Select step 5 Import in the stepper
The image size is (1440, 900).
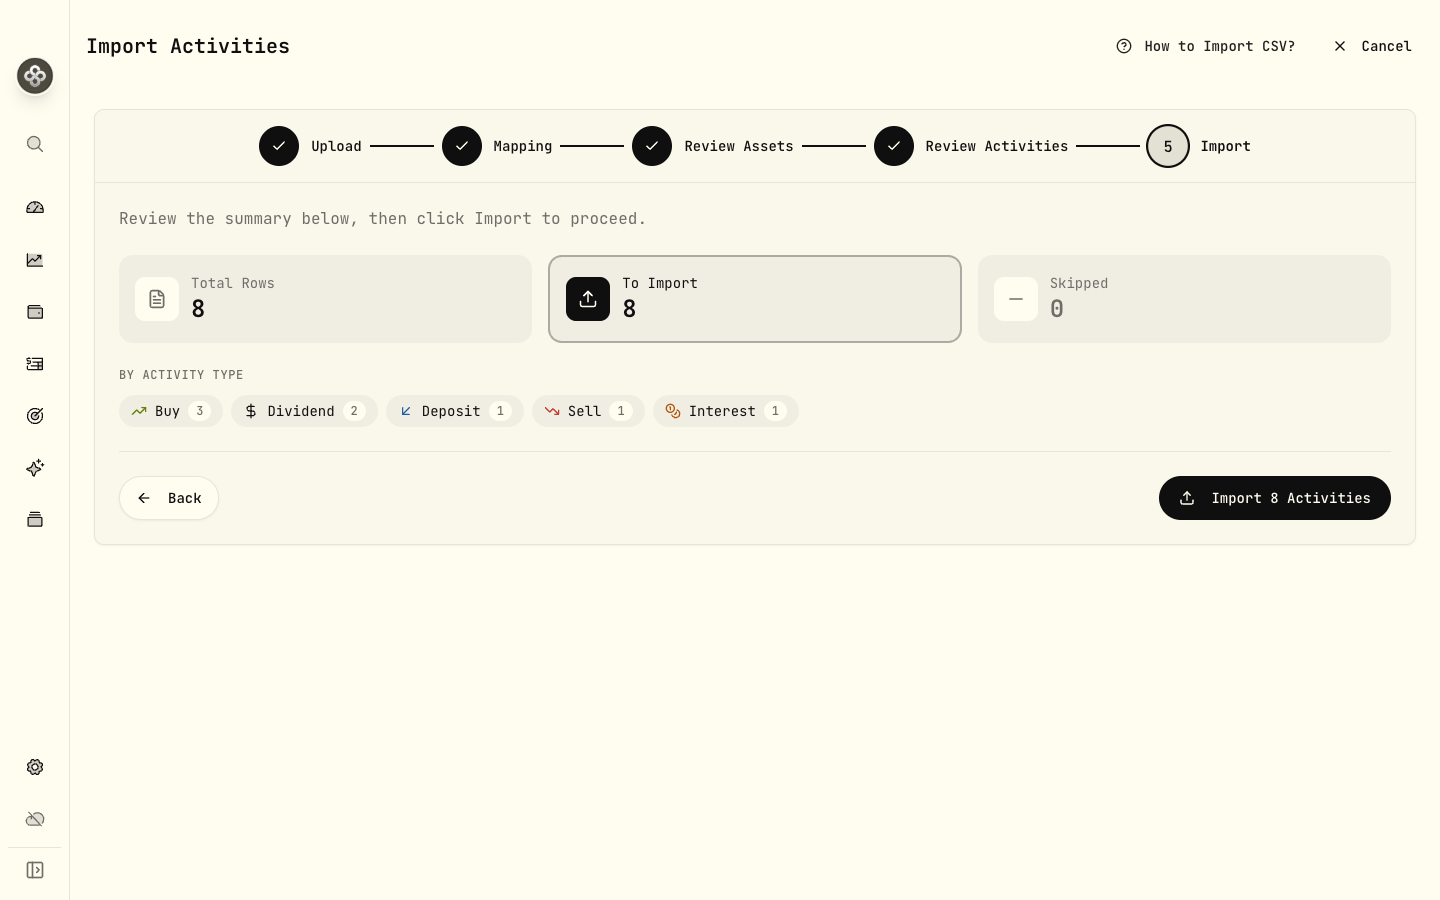click(x=1199, y=146)
